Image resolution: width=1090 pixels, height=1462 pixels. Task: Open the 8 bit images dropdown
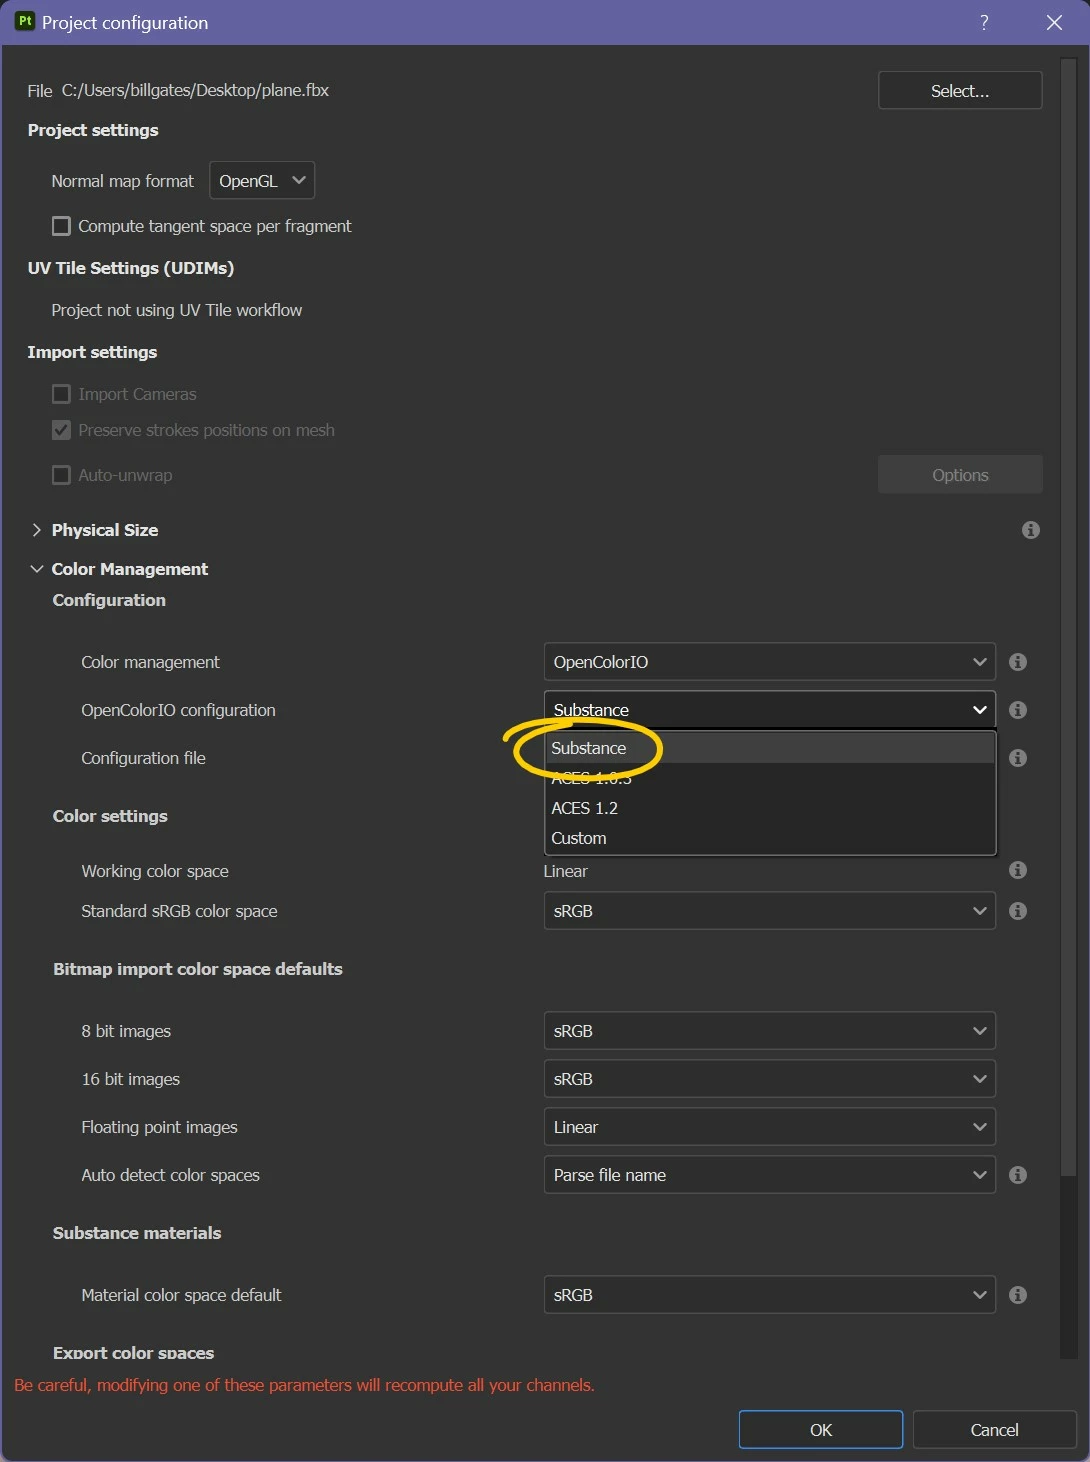click(x=769, y=1031)
